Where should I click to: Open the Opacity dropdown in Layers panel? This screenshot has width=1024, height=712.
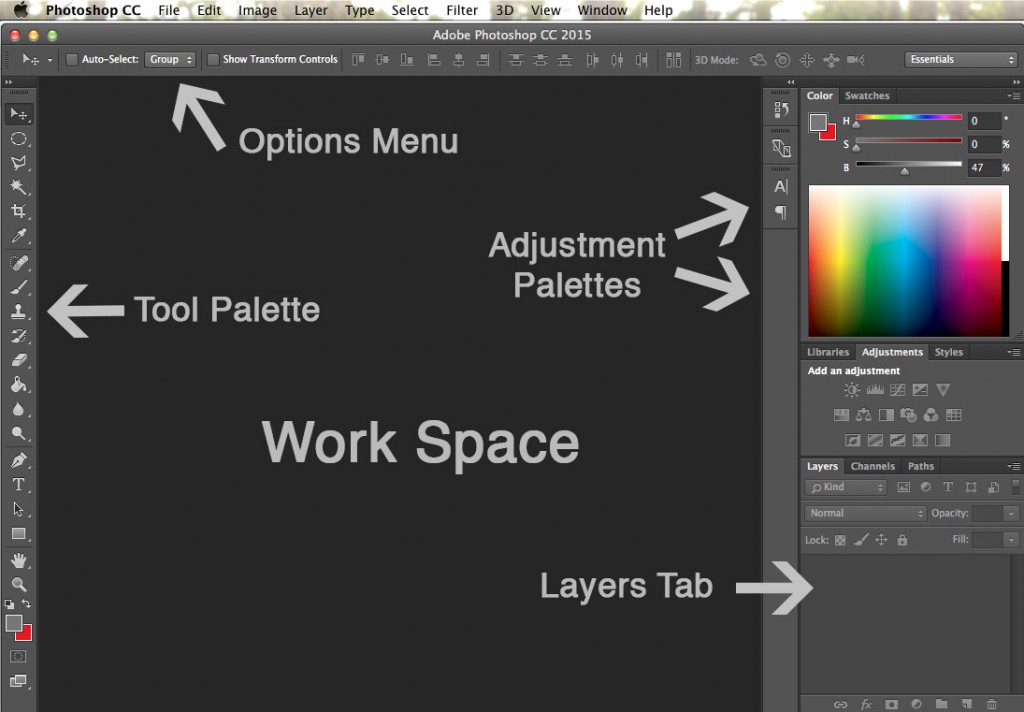tap(1013, 512)
